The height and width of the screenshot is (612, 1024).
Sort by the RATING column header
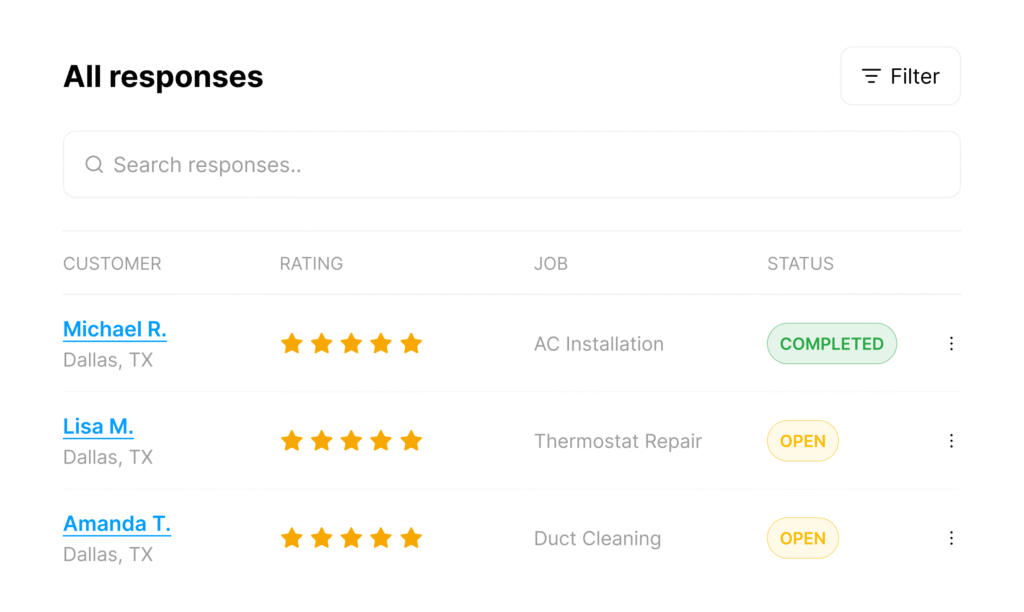tap(311, 263)
